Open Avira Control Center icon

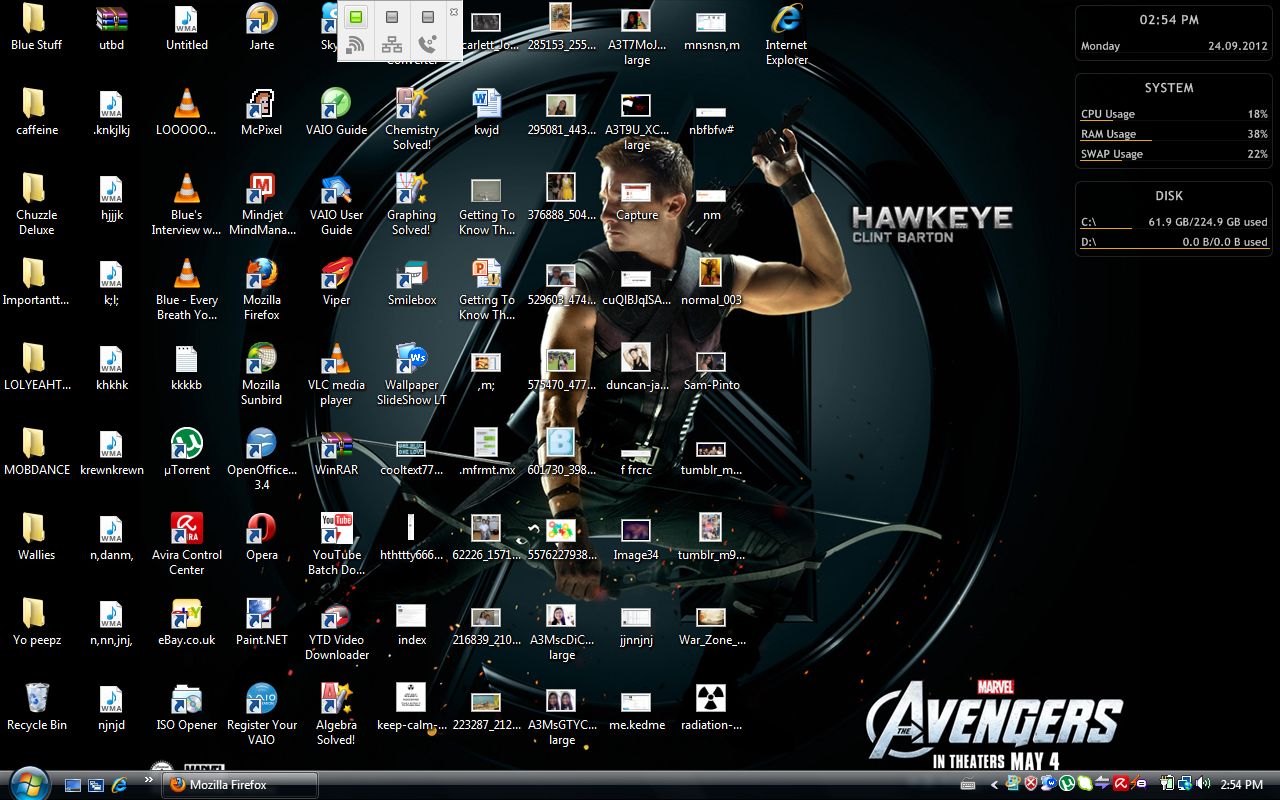point(186,530)
